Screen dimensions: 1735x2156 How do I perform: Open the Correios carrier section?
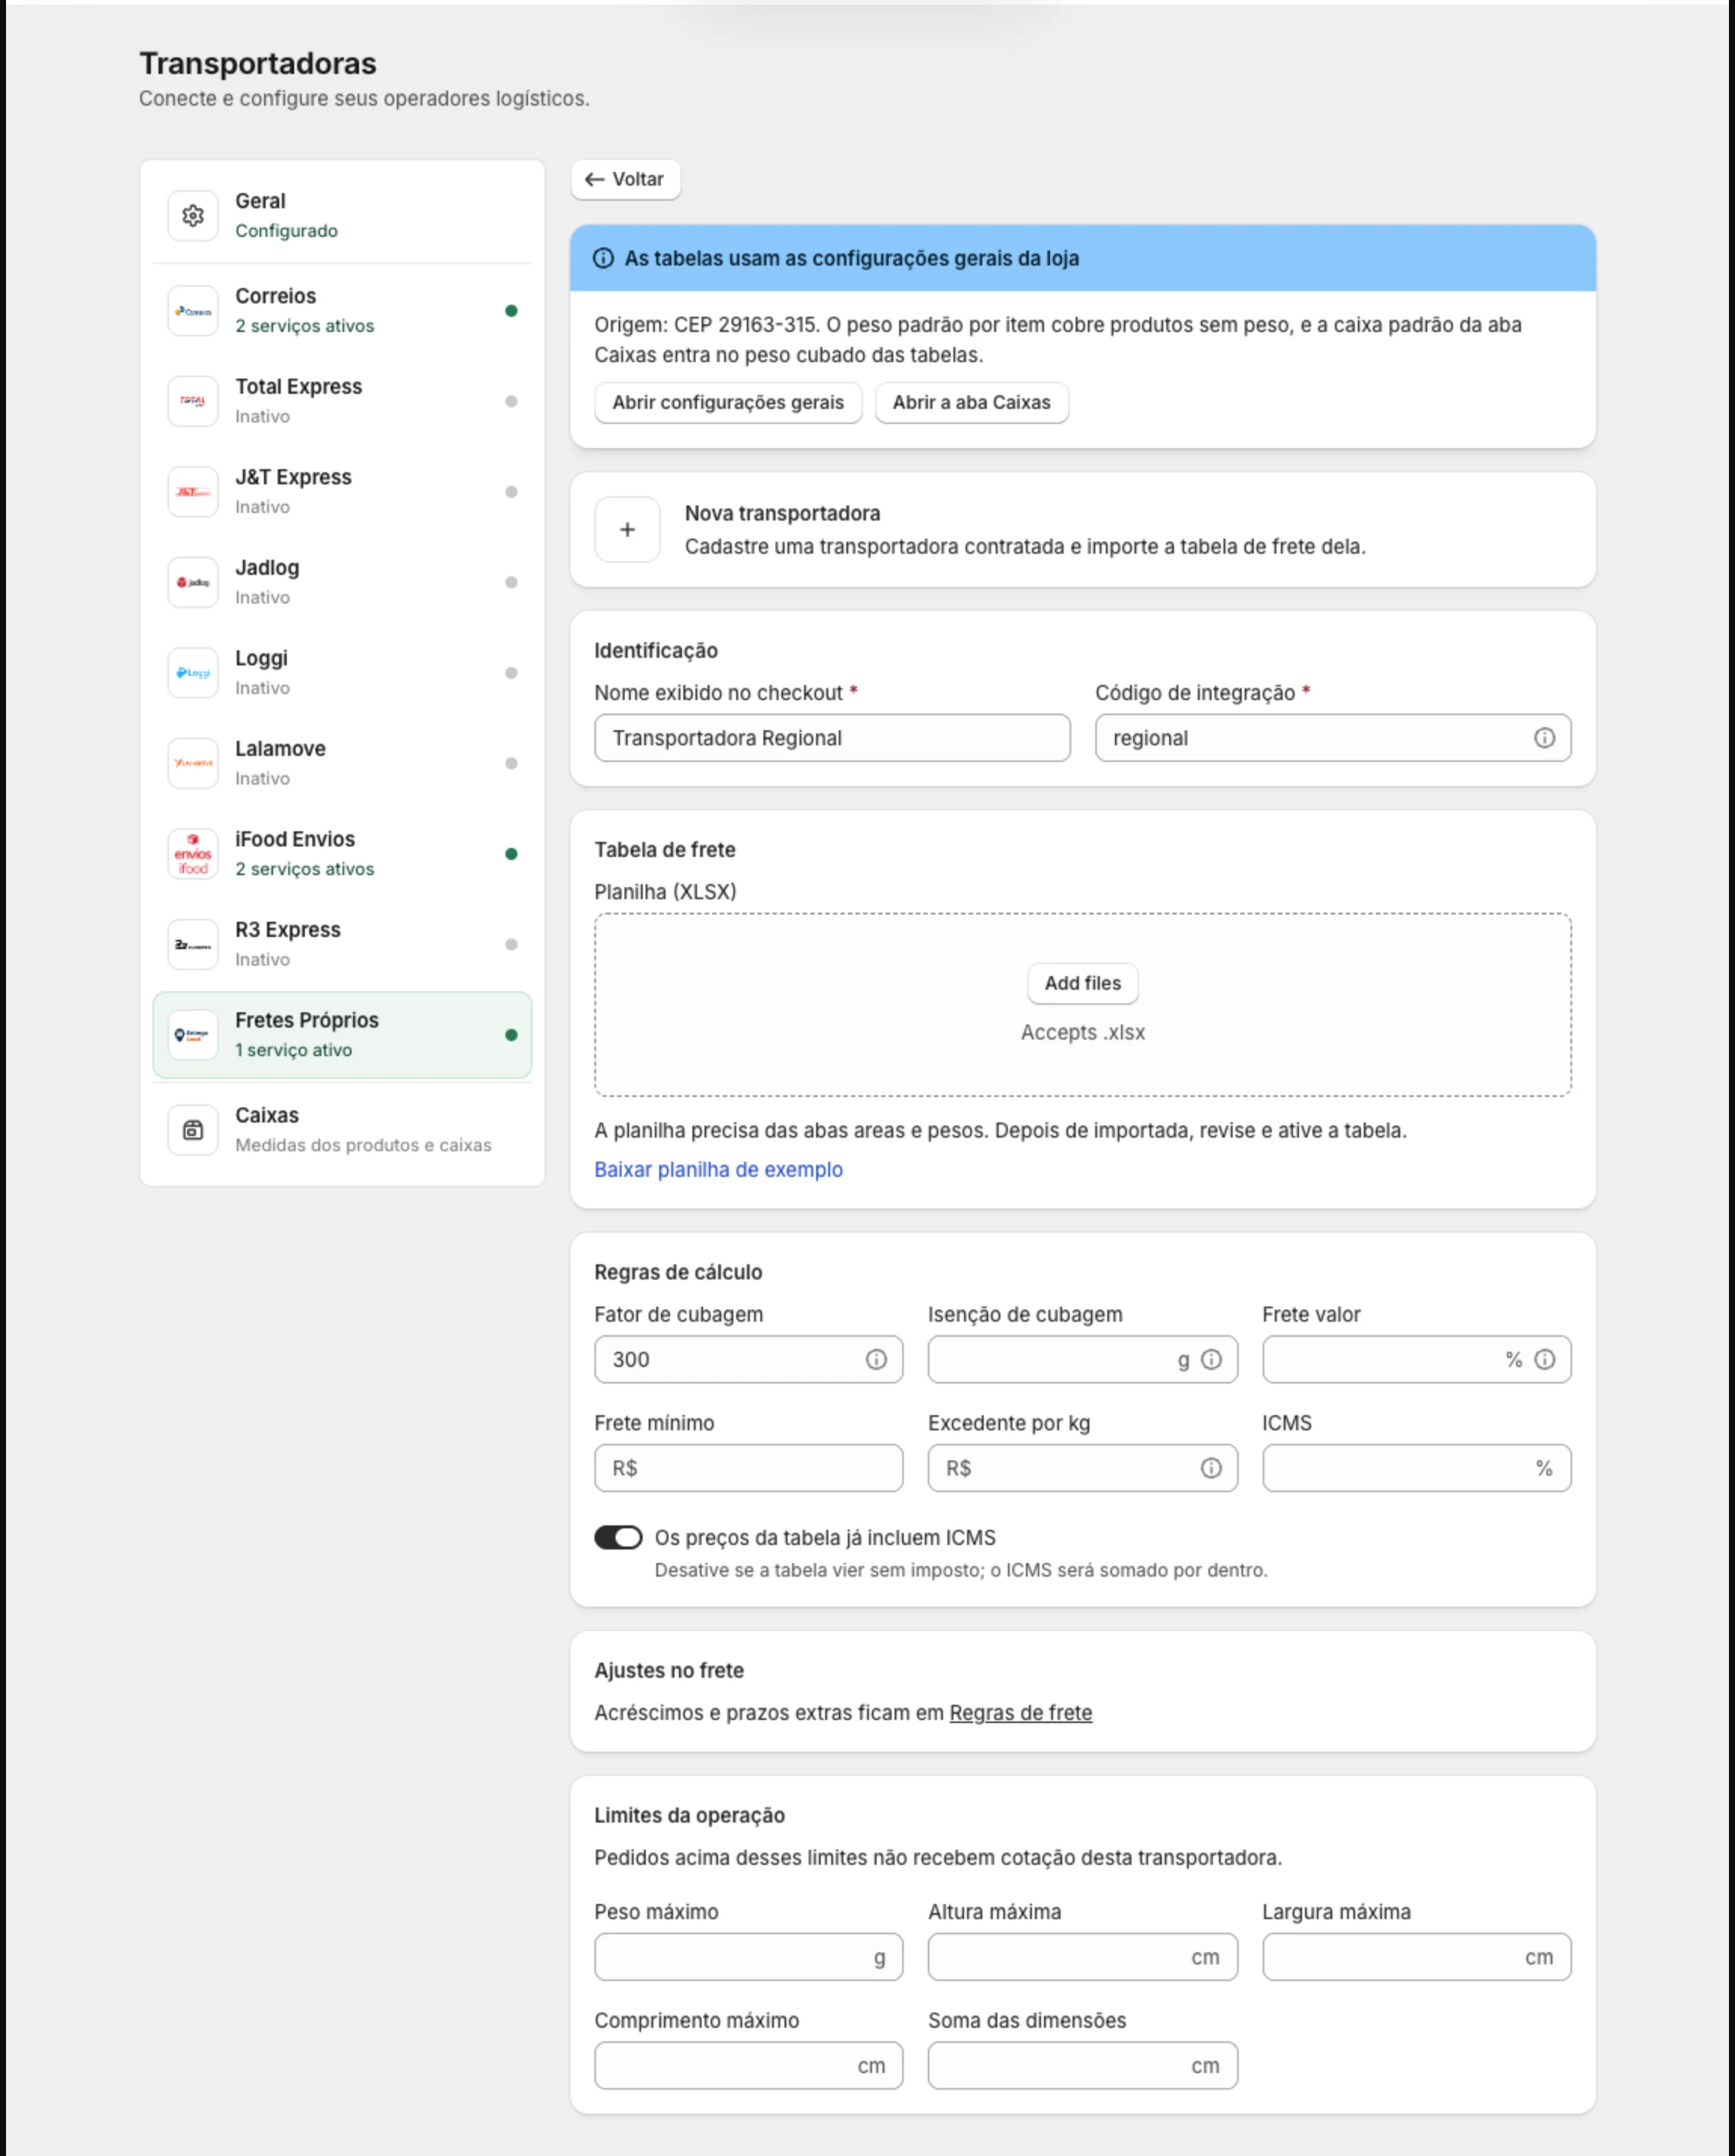[342, 311]
